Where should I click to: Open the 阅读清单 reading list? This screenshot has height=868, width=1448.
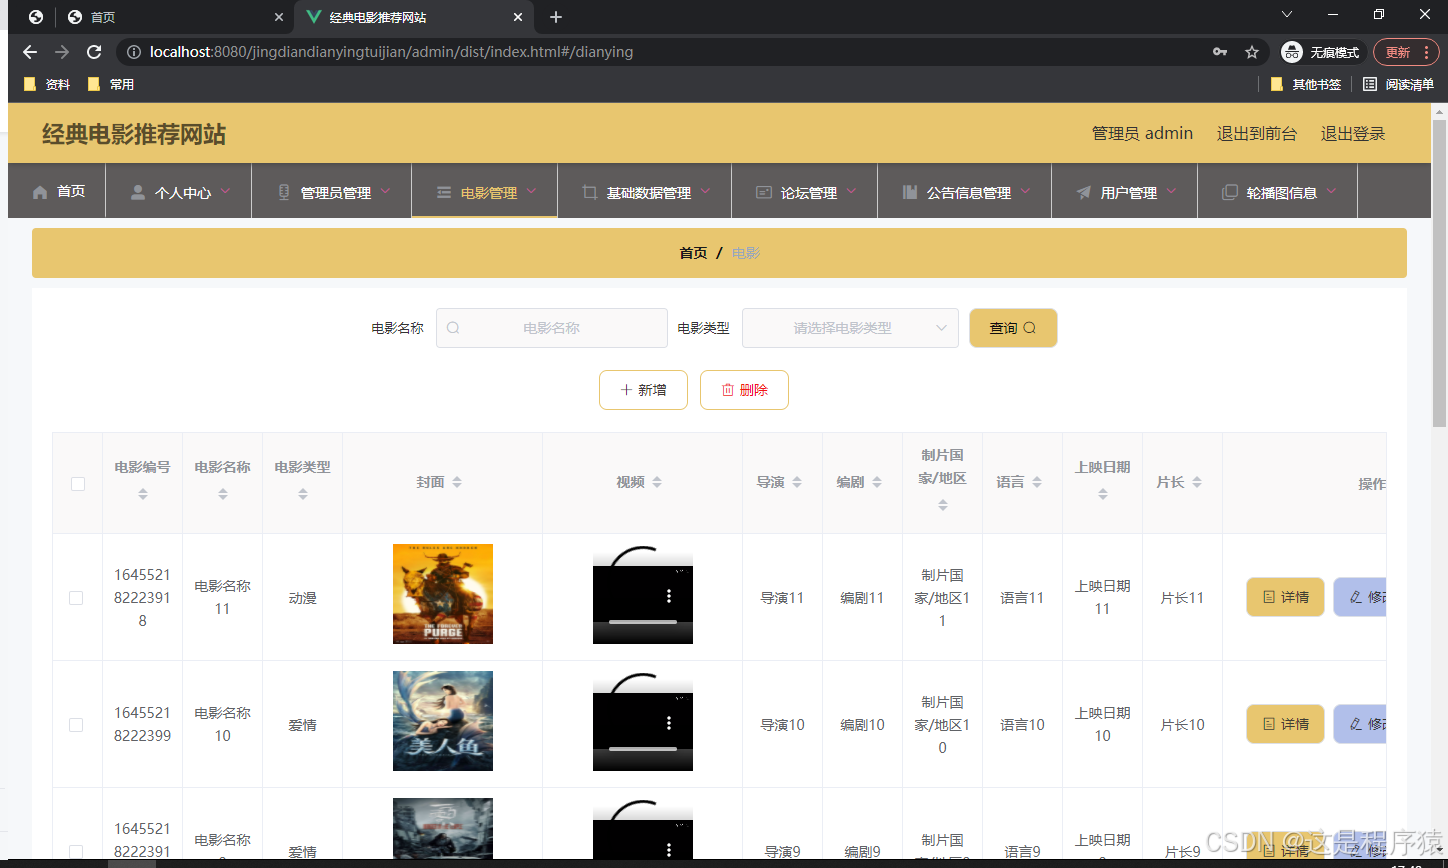pyautogui.click(x=1398, y=85)
